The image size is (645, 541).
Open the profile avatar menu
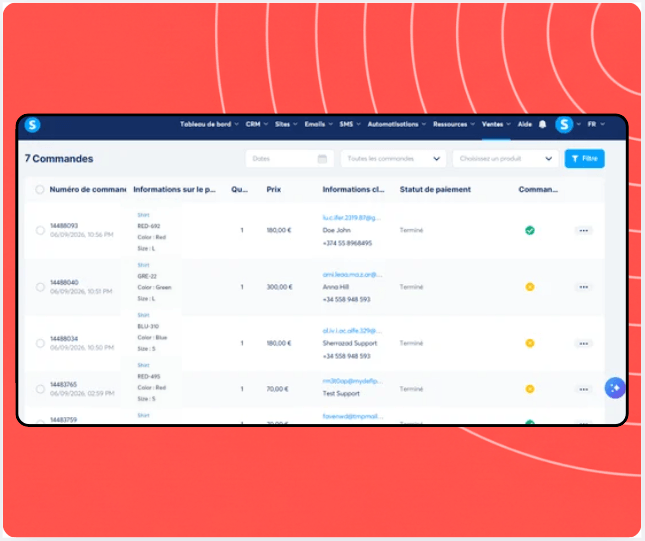coord(564,124)
